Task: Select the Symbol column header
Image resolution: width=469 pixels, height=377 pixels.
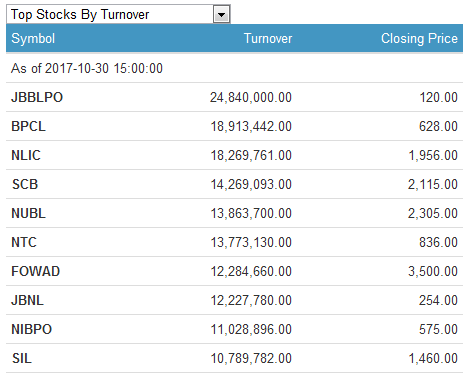Action: click(33, 38)
